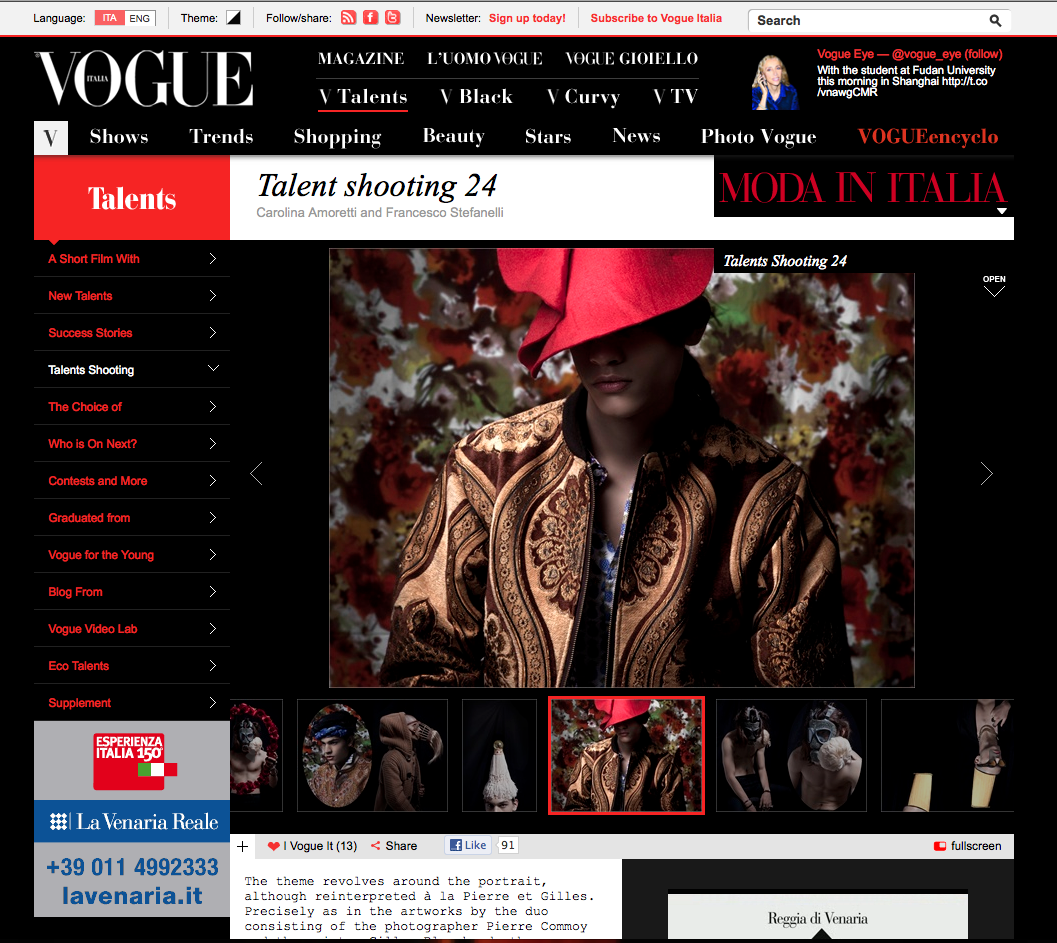The image size is (1057, 943).
Task: Click the Vogue Italia logo
Action: pyautogui.click(x=144, y=79)
